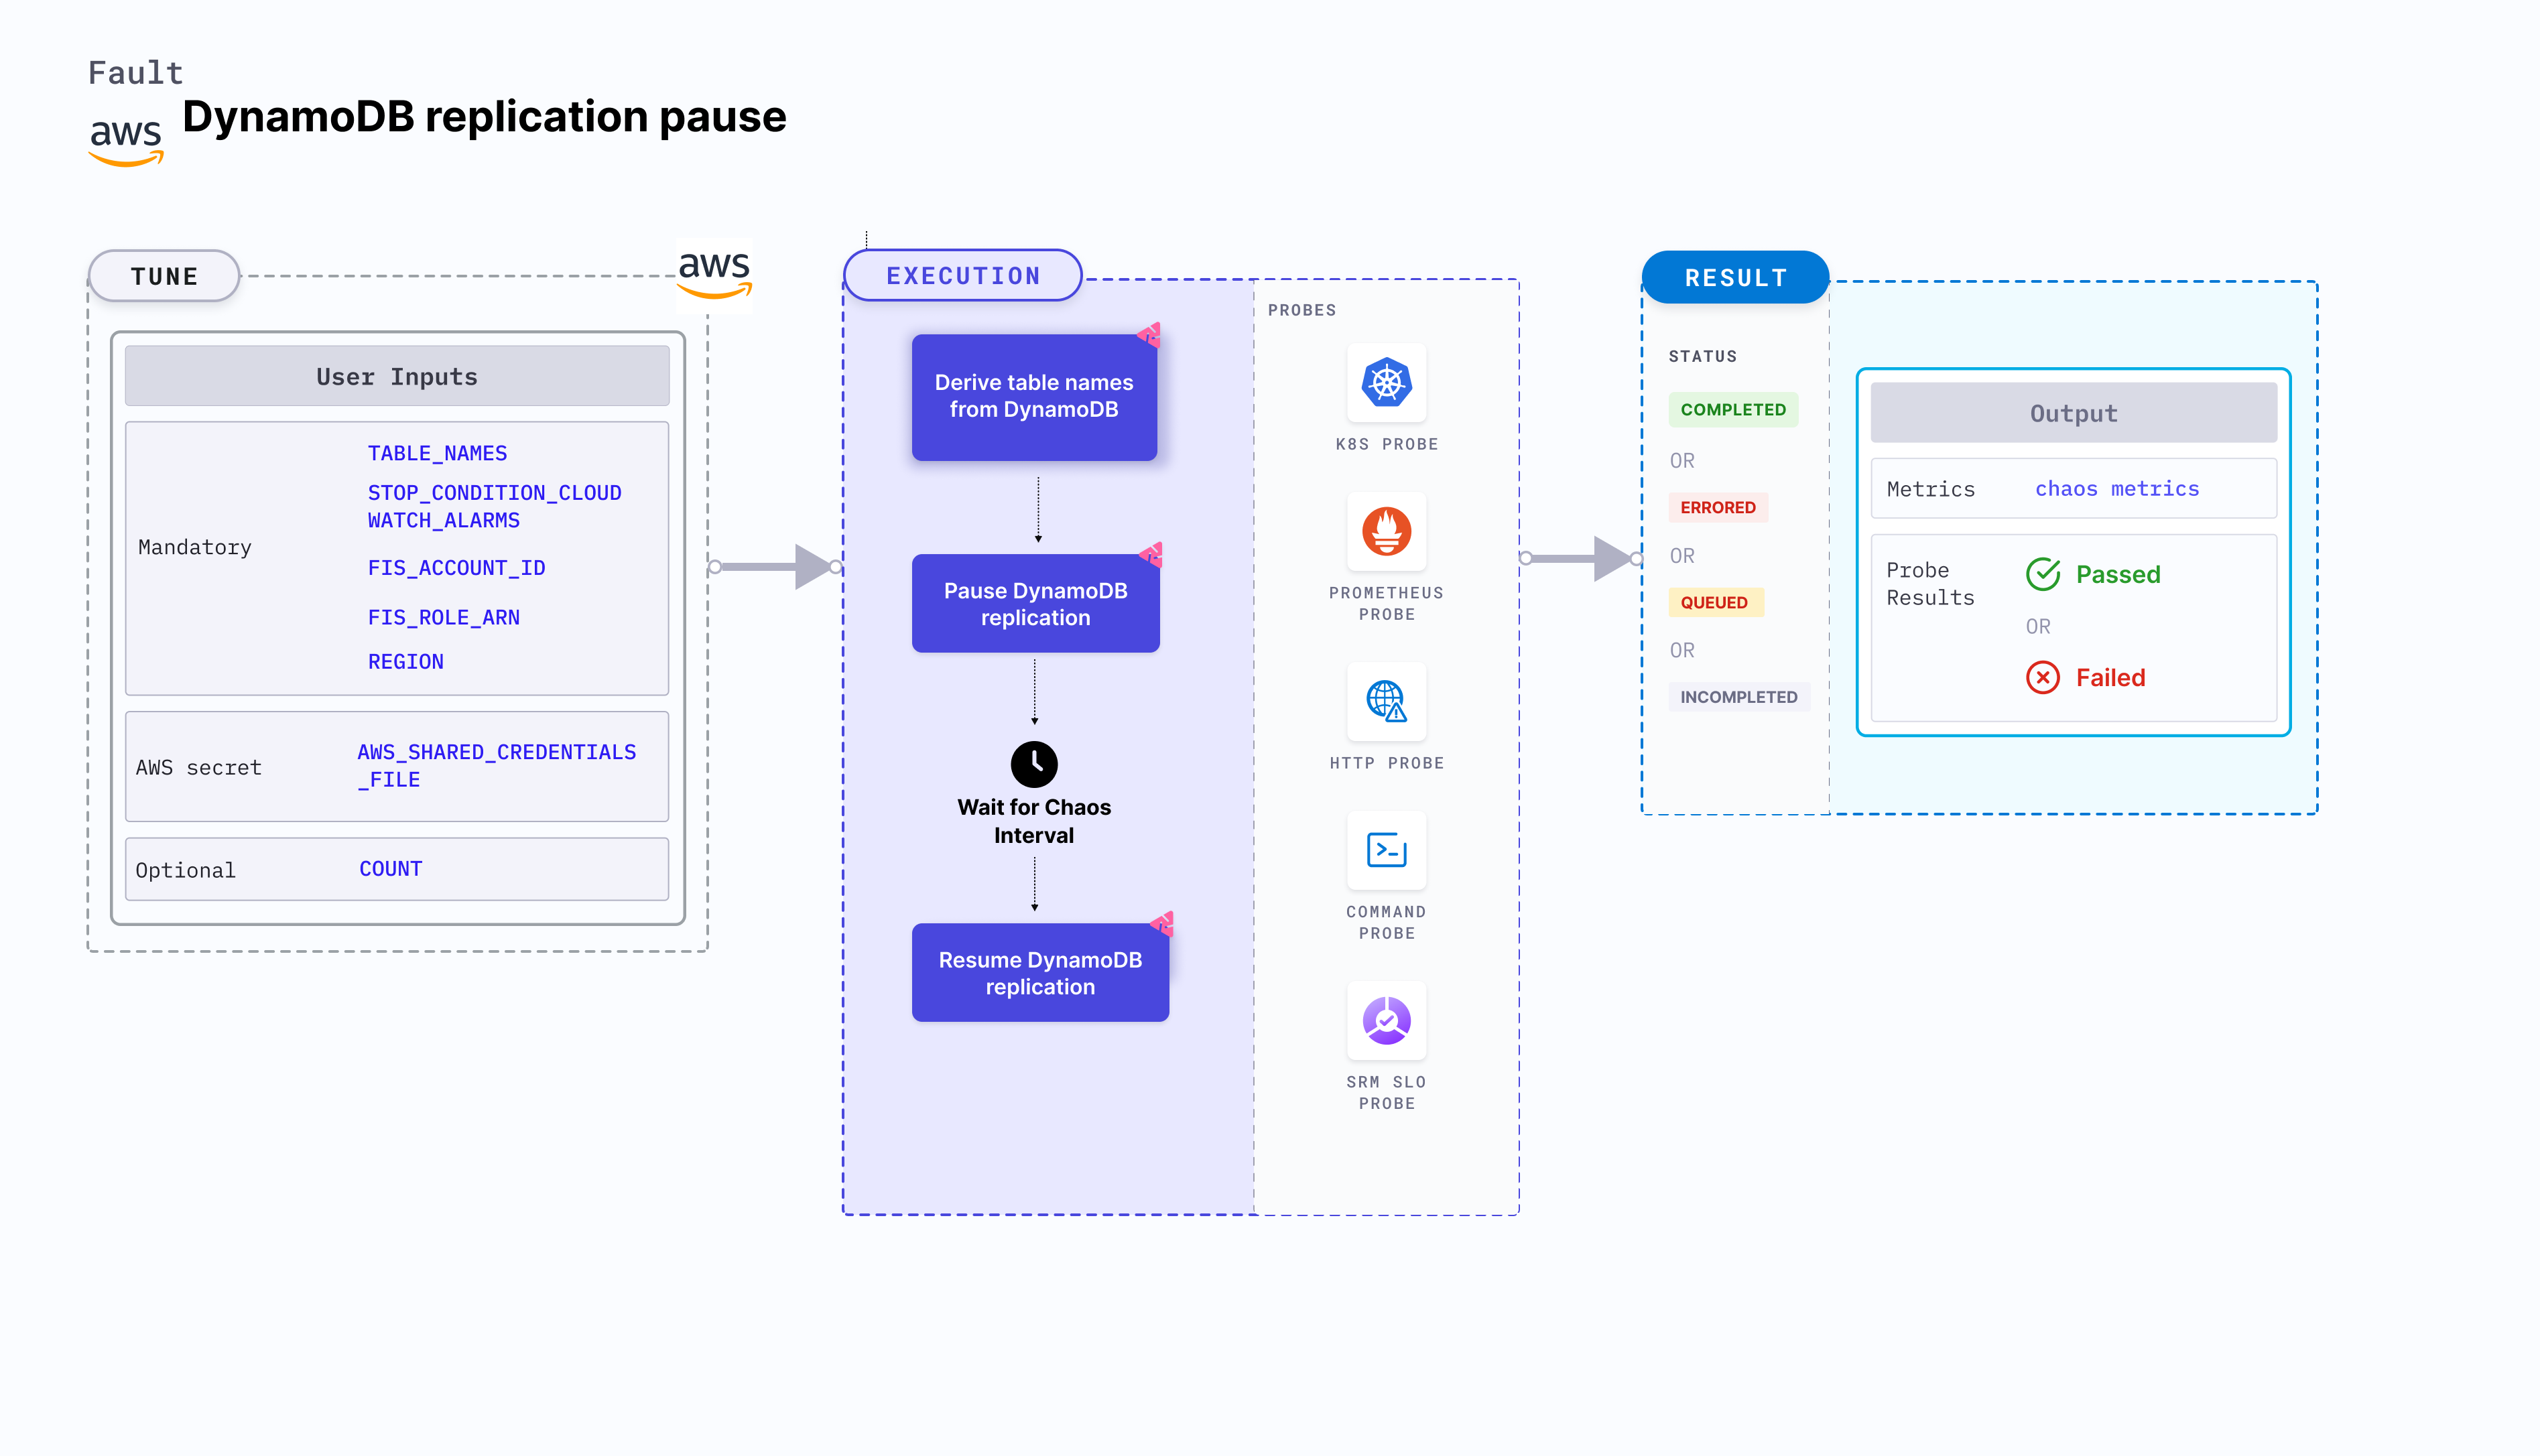Toggle the ERRORED status badge
The image size is (2540, 1456).
click(1717, 507)
